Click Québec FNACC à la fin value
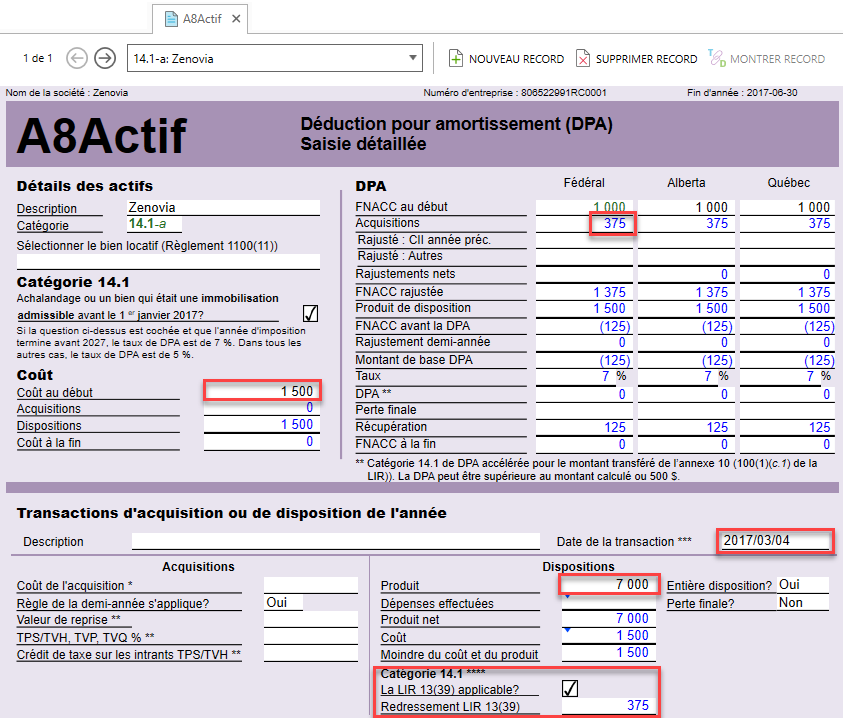Image resolution: width=843 pixels, height=718 pixels. tap(788, 444)
